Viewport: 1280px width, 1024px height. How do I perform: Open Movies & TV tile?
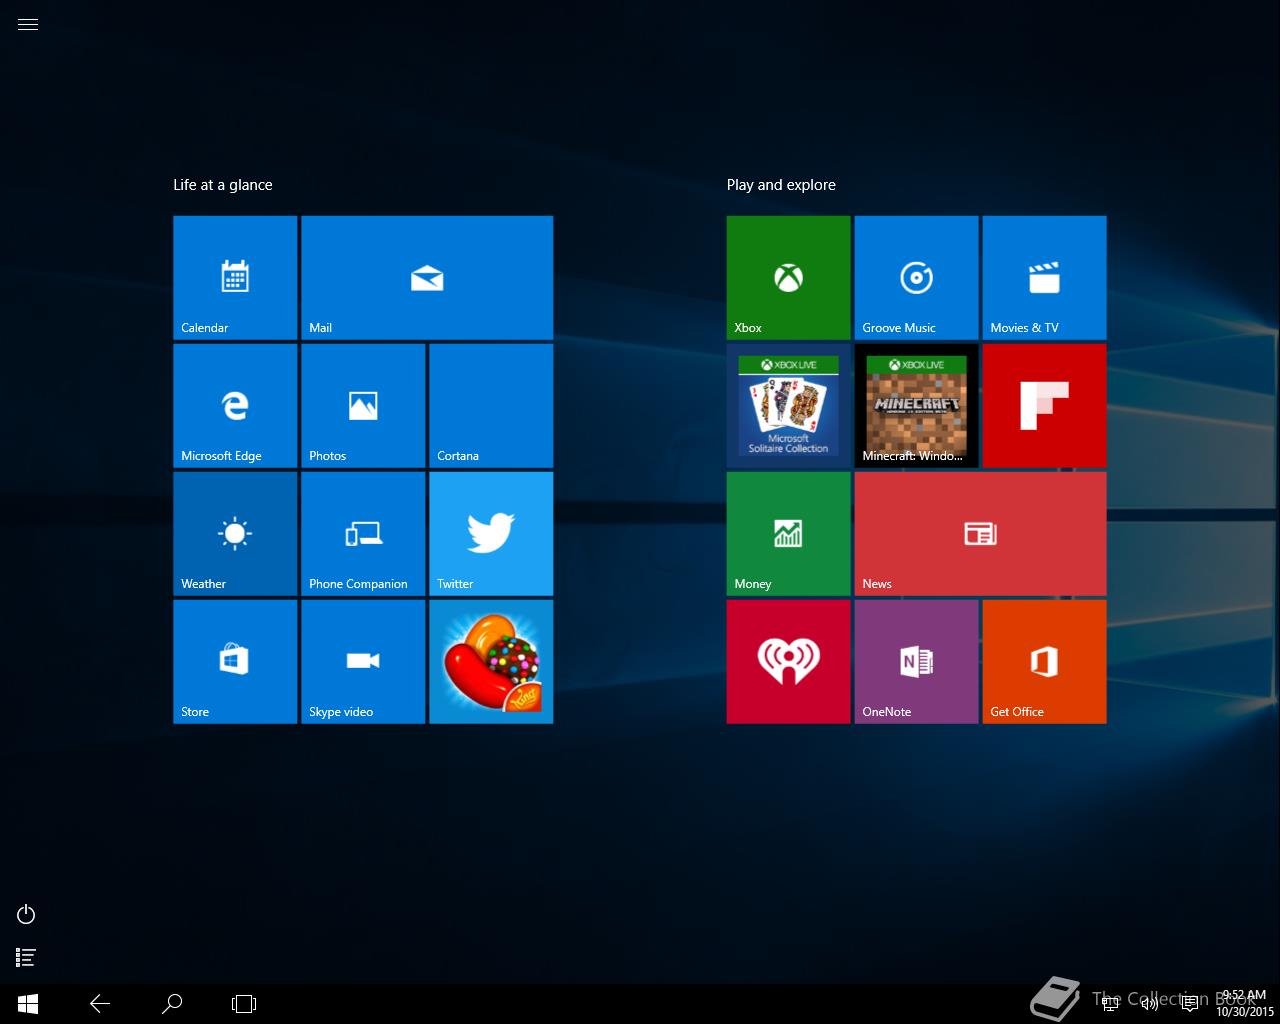(x=1045, y=278)
